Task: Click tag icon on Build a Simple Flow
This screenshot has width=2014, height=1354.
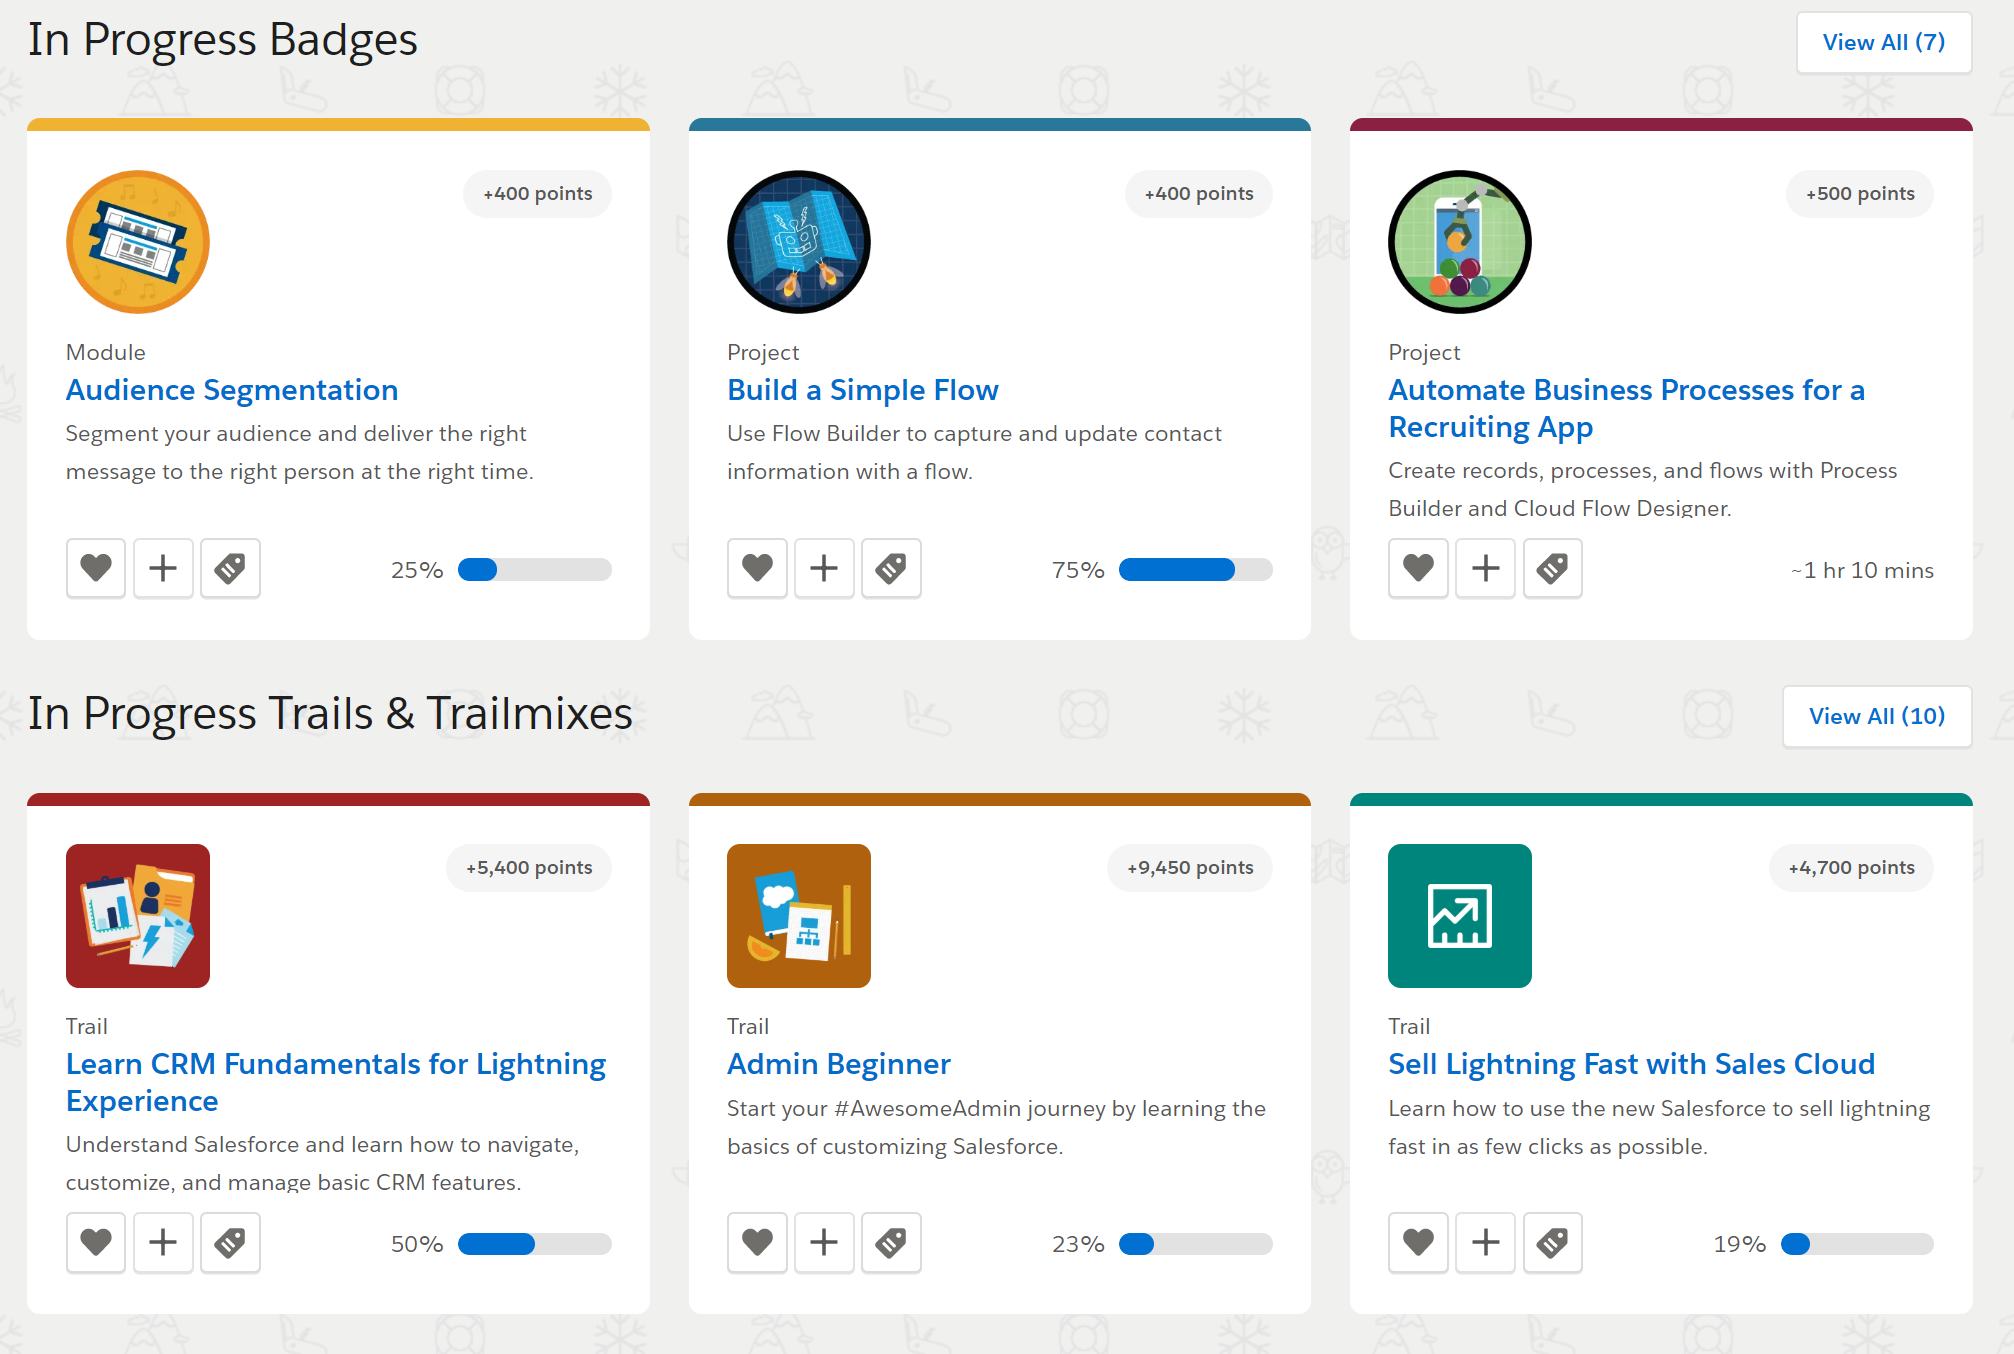Action: pyautogui.click(x=891, y=569)
